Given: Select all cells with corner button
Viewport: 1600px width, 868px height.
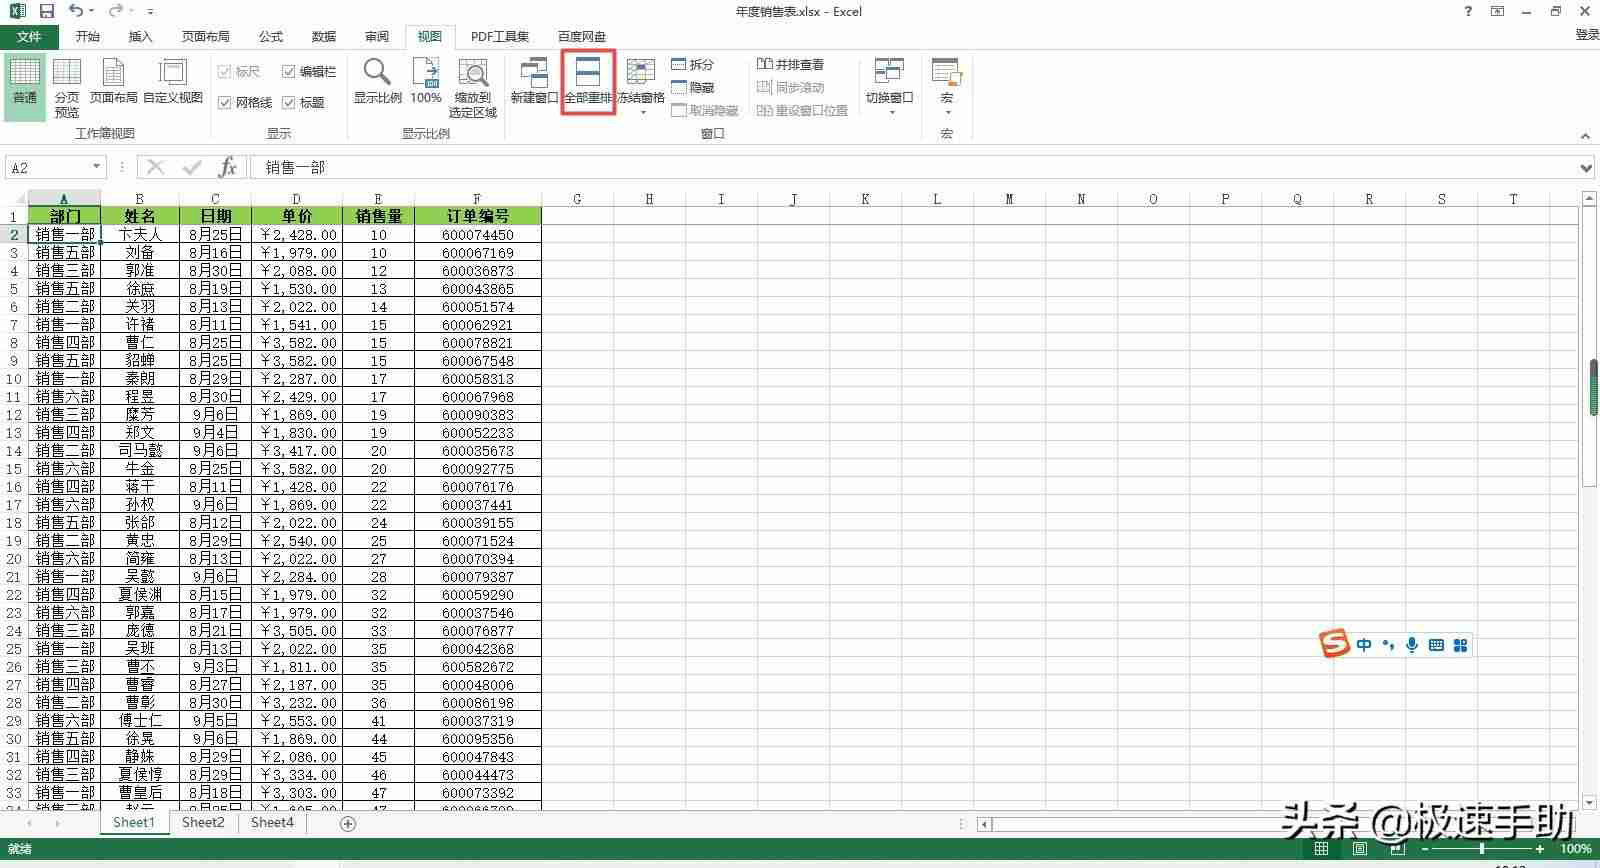Looking at the screenshot, I should point(14,198).
